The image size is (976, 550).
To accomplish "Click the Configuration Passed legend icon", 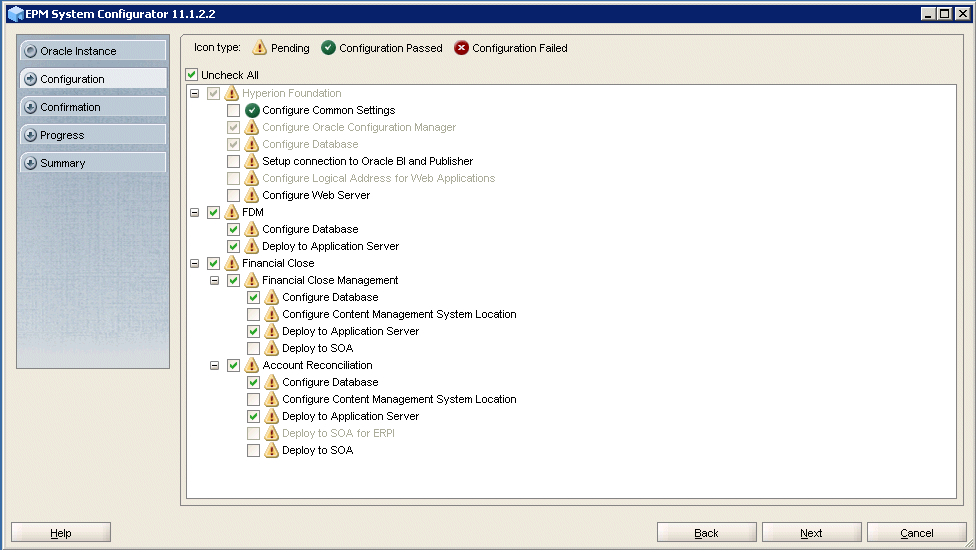I will pos(328,48).
